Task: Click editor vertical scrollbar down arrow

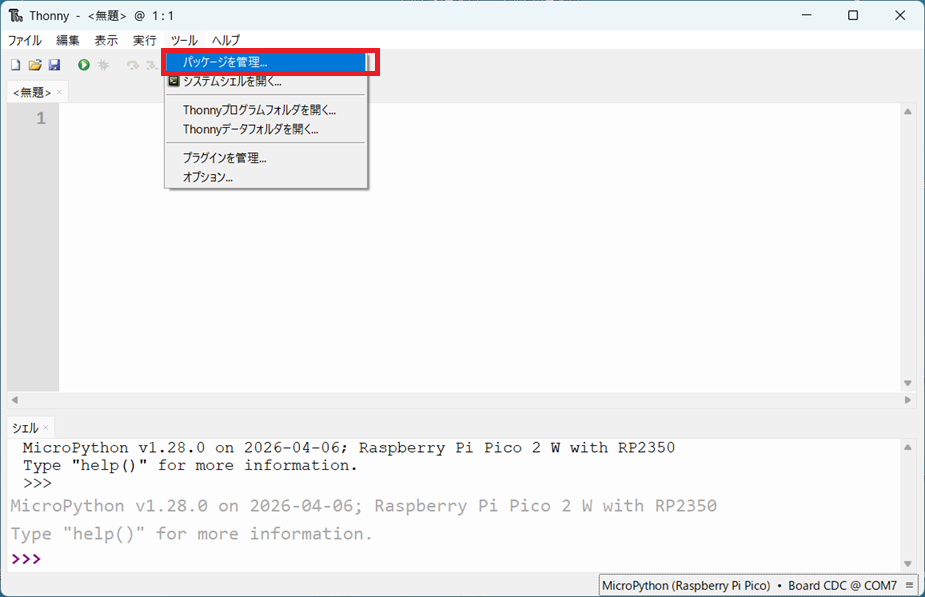Action: tap(908, 383)
